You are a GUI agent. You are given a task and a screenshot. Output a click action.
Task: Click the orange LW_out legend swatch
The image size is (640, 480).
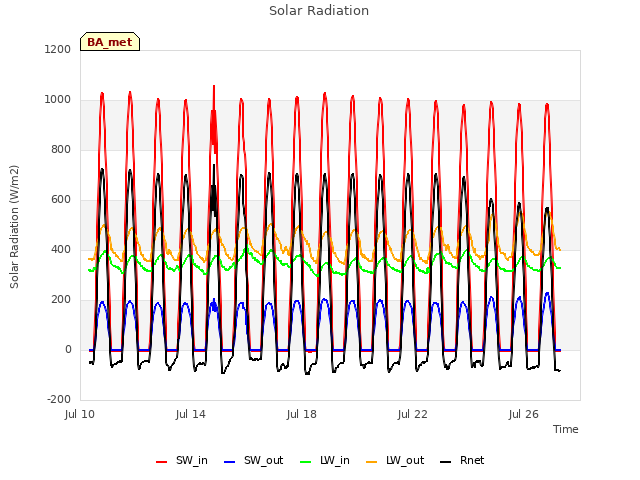(x=372, y=462)
